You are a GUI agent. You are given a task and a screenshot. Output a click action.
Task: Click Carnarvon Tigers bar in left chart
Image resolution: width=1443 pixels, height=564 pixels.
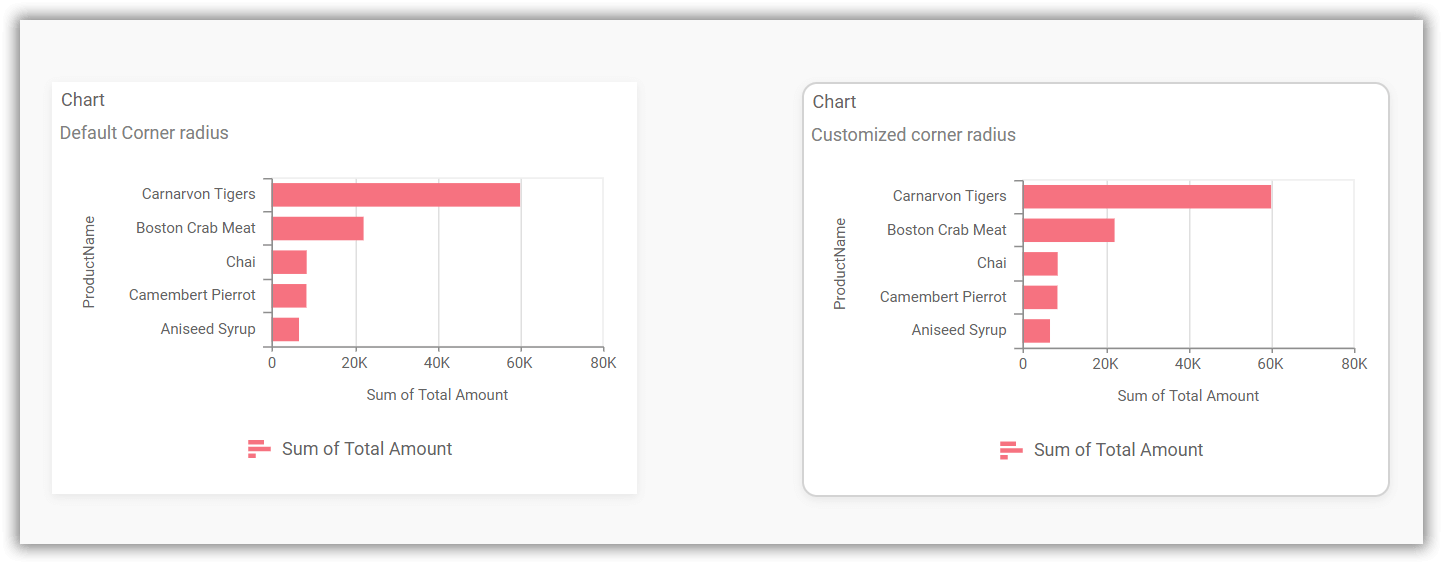[x=396, y=195]
